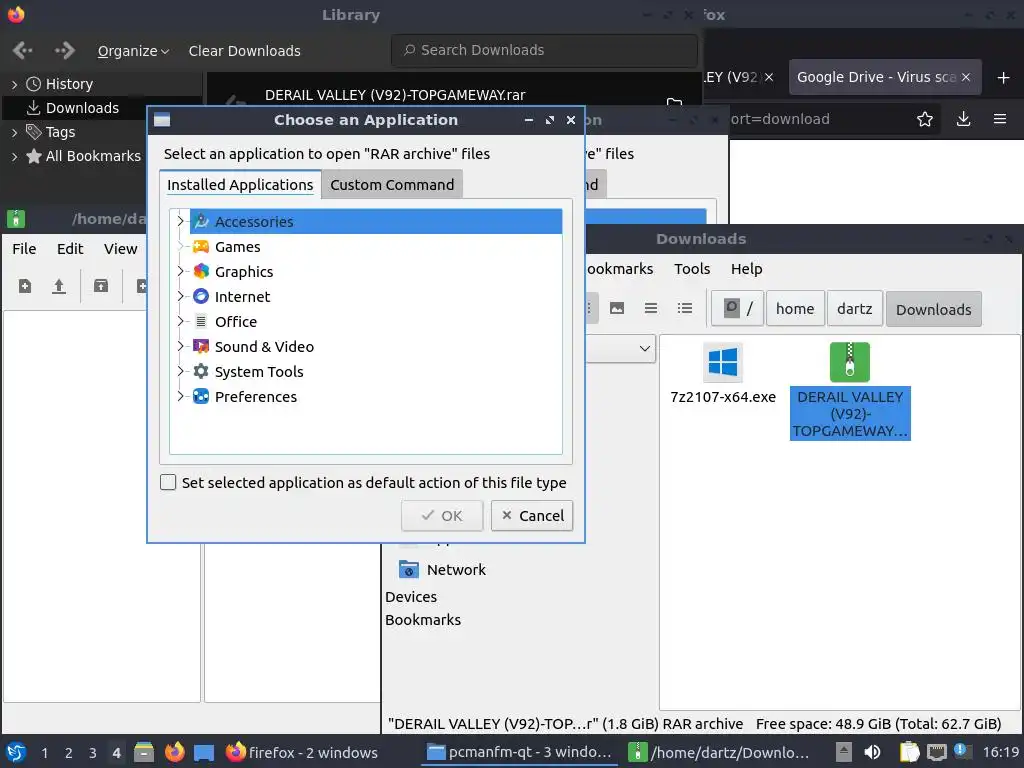Expand the Office category arrow
Screen dimensions: 1024x768
pos(180,321)
